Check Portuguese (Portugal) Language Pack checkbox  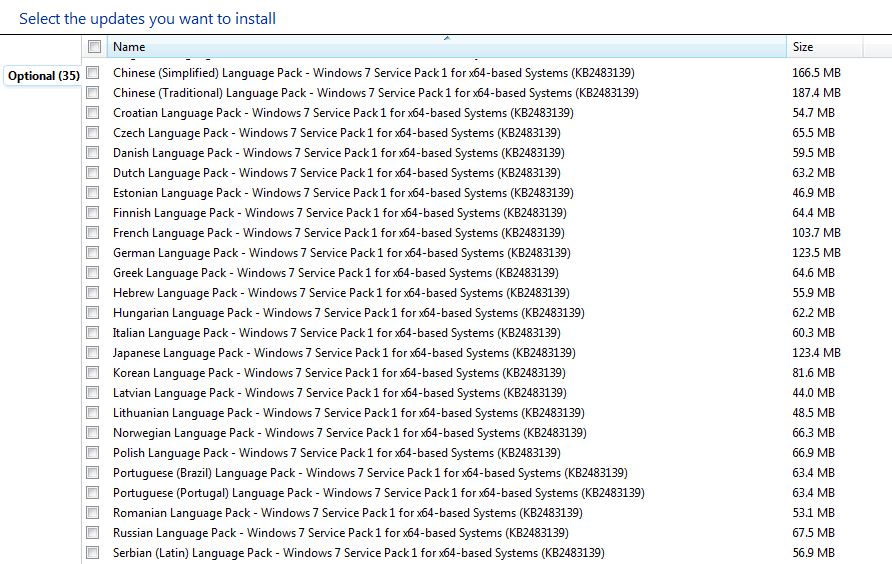[x=93, y=492]
